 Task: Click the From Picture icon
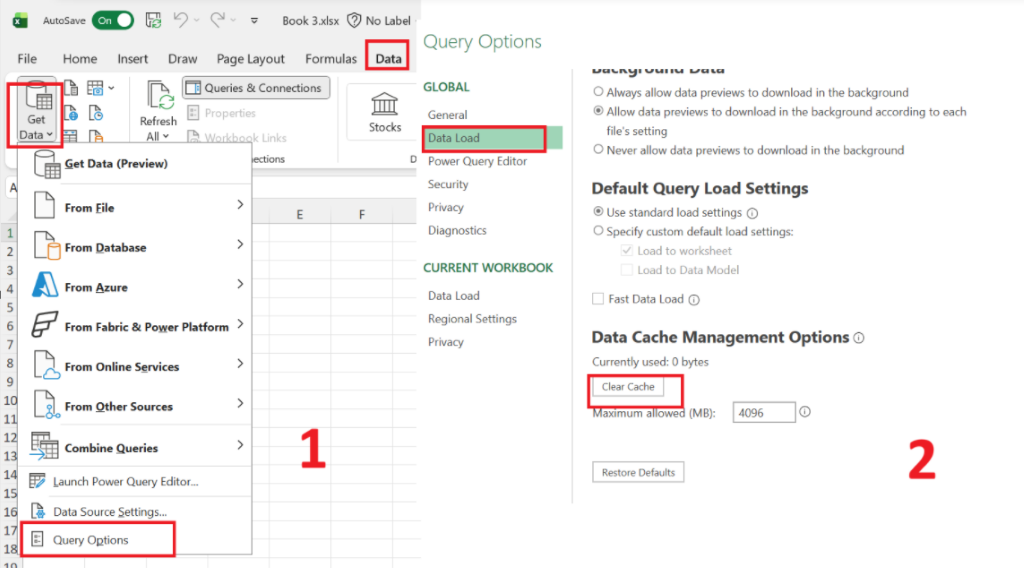click(95, 87)
